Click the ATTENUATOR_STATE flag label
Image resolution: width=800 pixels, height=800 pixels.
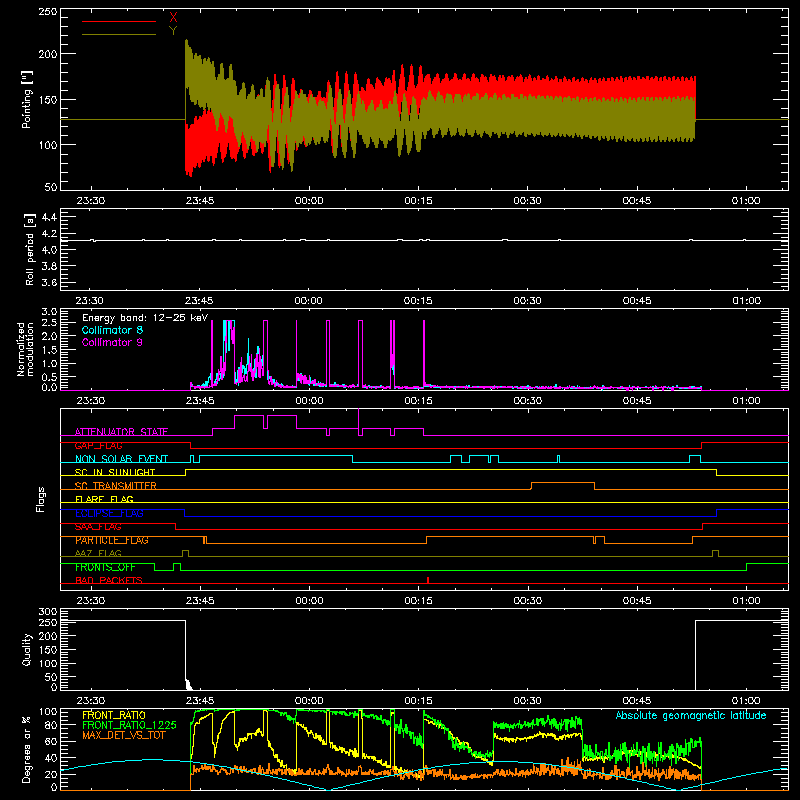coord(121,432)
